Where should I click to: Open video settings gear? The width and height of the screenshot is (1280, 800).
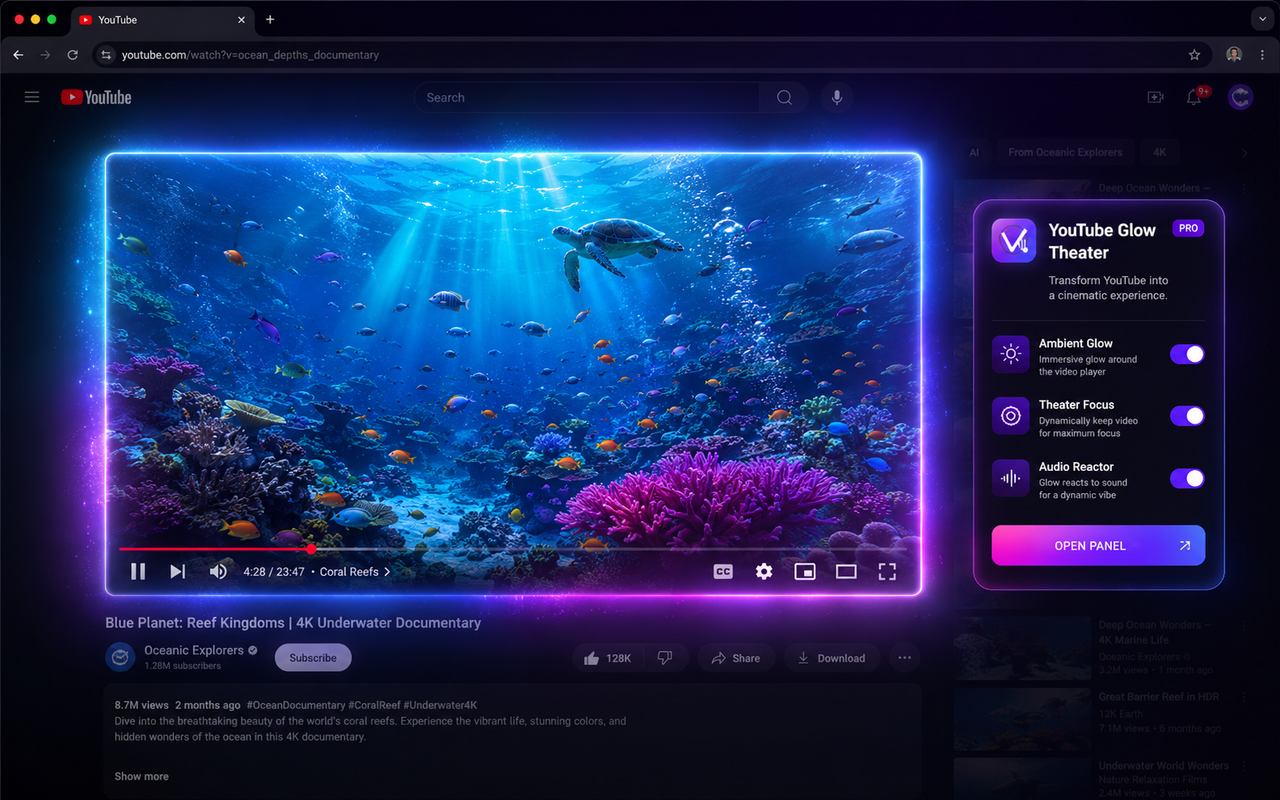764,571
